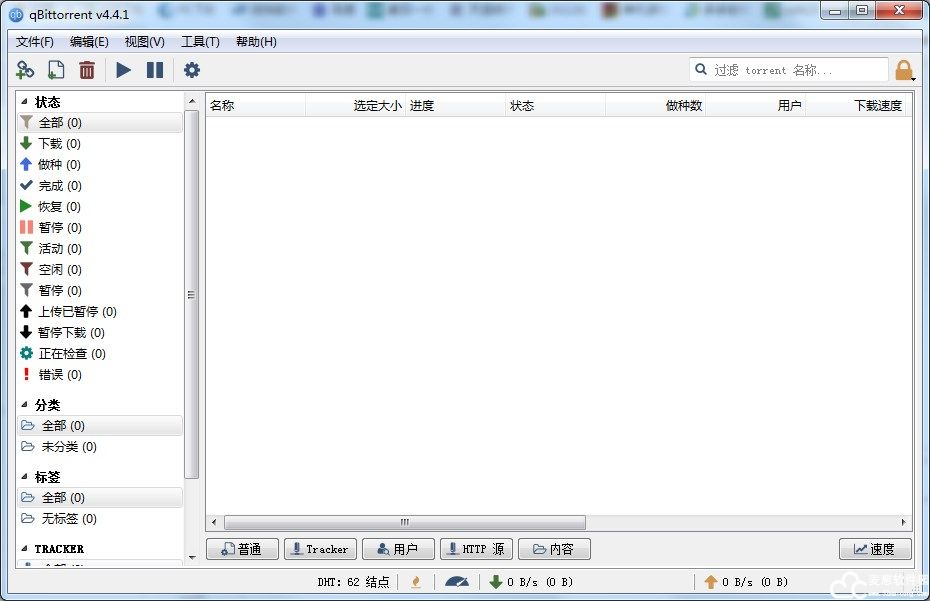Screen dimensions: 930x601
Task: Select the 未分类 (0) category
Action: pos(100,447)
